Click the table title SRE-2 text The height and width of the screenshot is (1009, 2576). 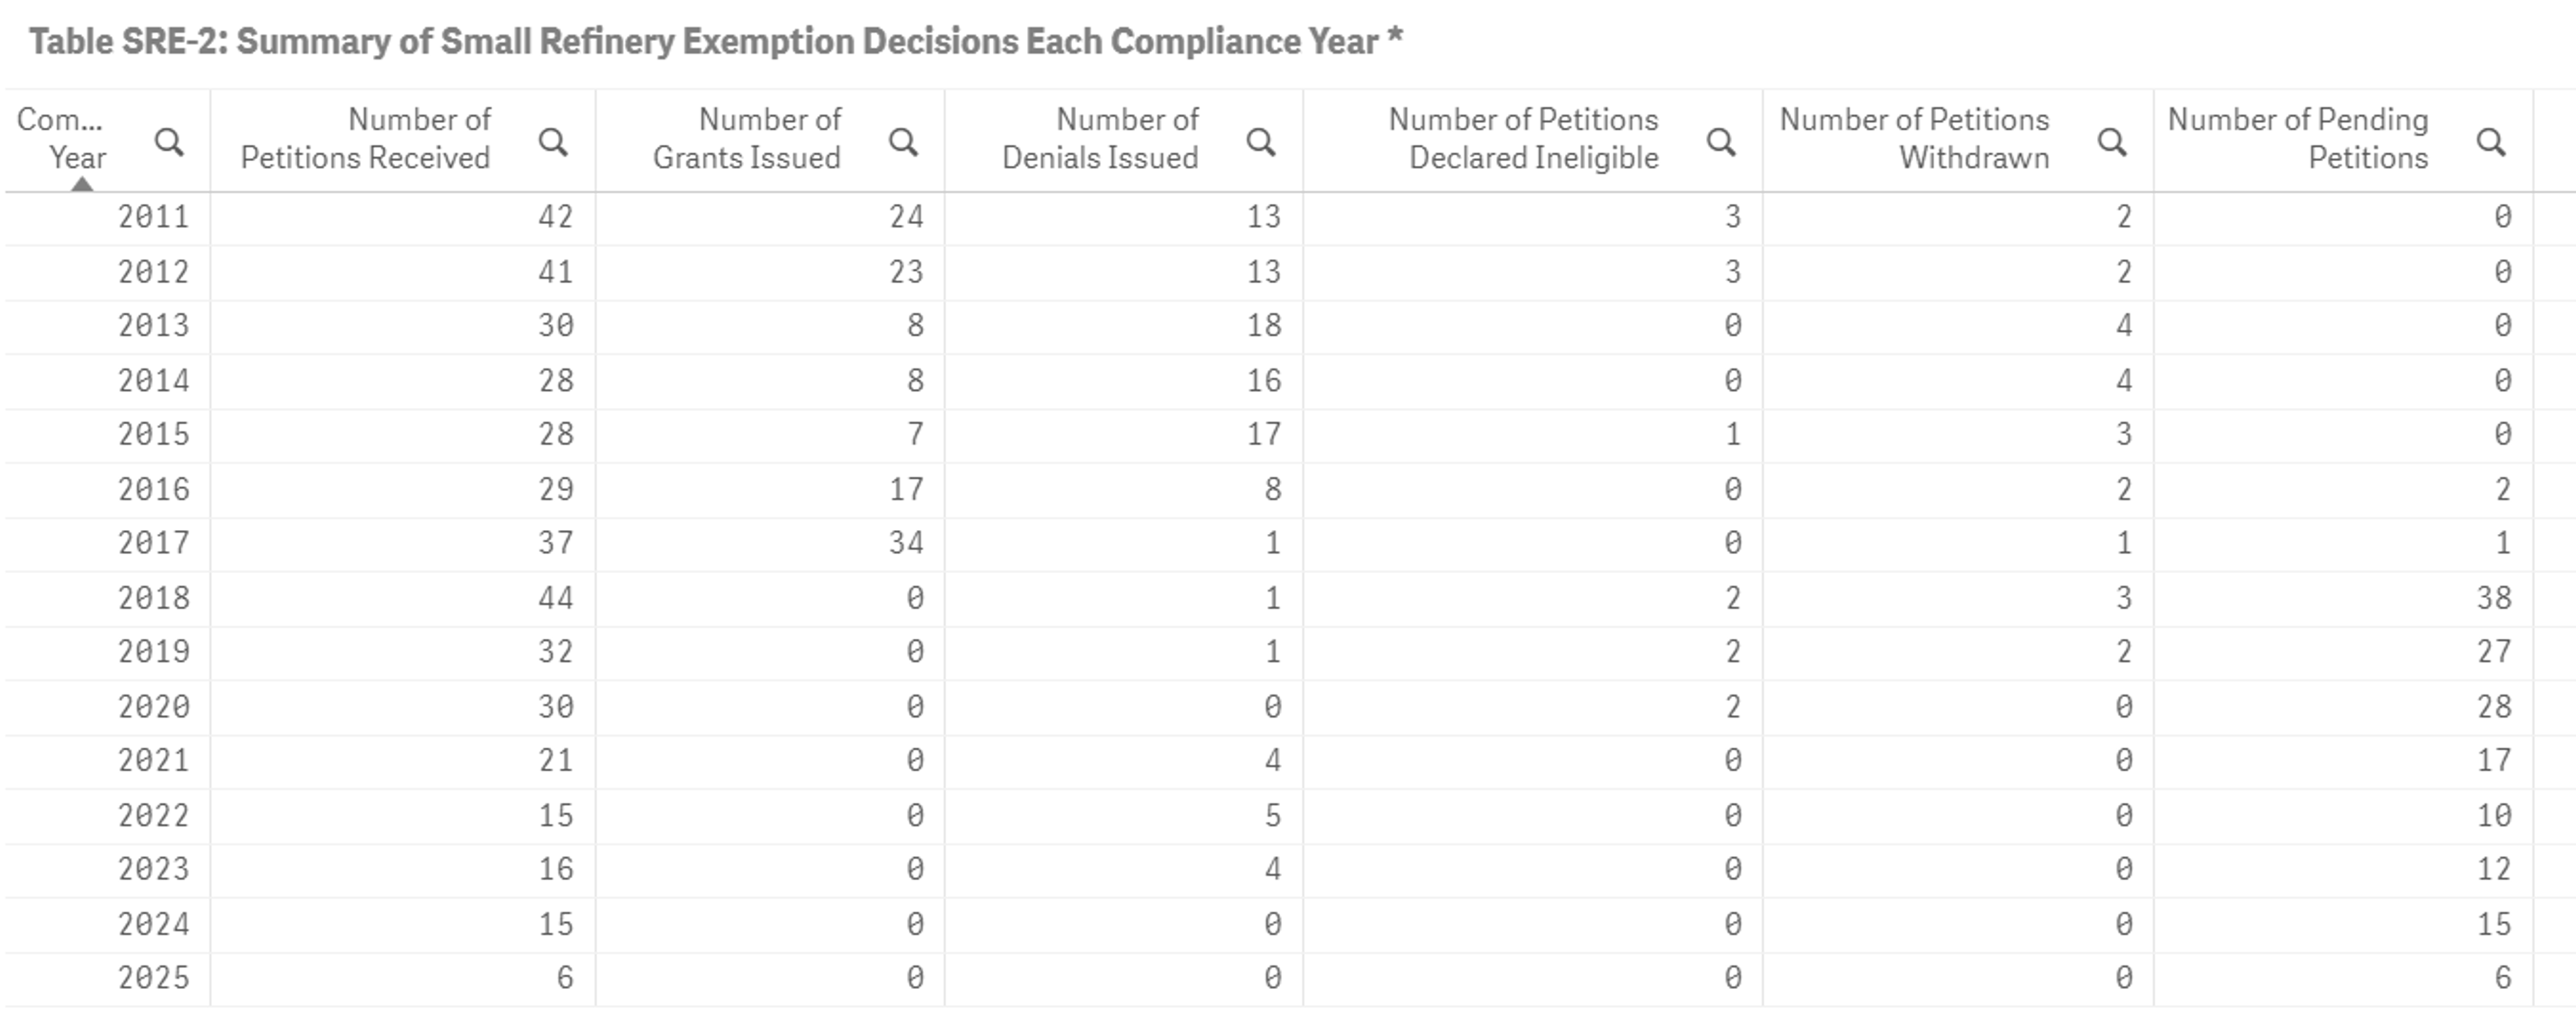pos(715,42)
